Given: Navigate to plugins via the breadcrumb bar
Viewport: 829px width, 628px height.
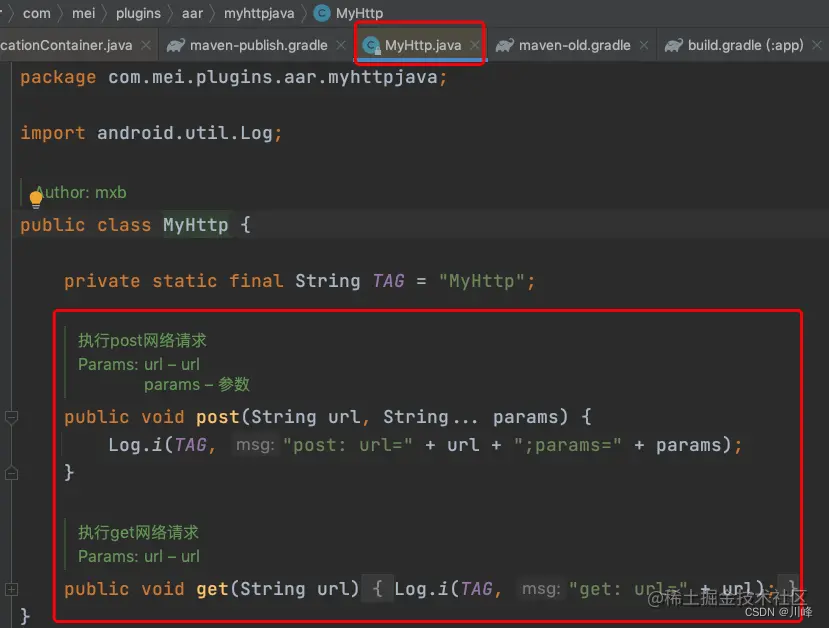Looking at the screenshot, I should 138,13.
